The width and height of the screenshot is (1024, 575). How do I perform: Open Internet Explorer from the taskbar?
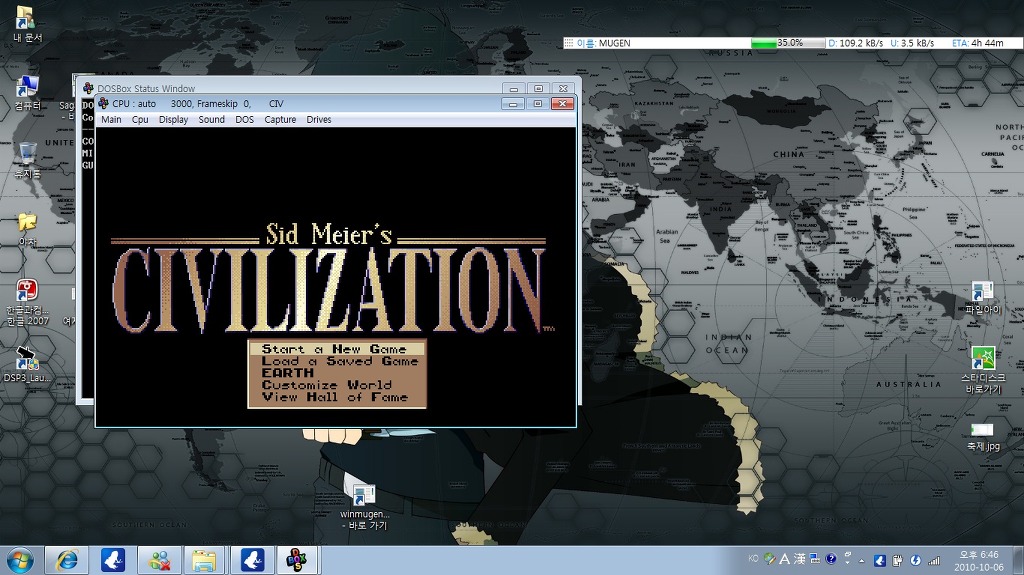(x=67, y=560)
